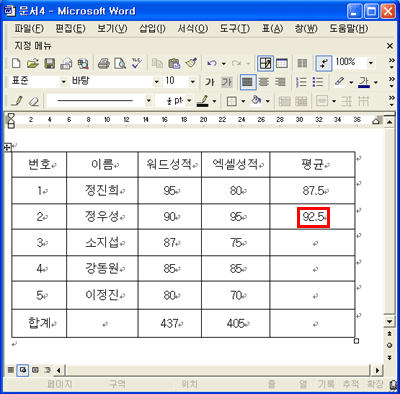400x394 pixels.
Task: Open the font size dropdown showing 10
Action: [192, 82]
